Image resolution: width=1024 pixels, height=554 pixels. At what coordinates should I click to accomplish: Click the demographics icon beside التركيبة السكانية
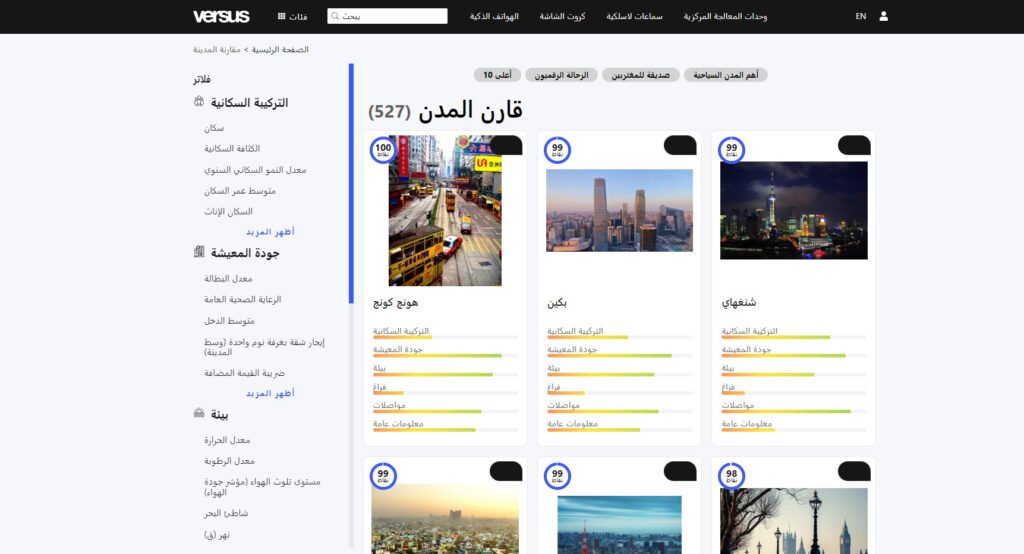click(199, 102)
